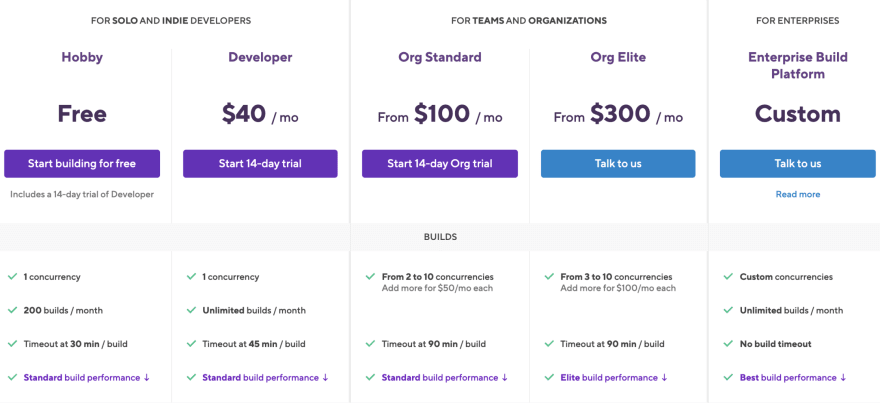
Task: Click Talk to us under Org Elite
Action: pyautogui.click(x=618, y=164)
